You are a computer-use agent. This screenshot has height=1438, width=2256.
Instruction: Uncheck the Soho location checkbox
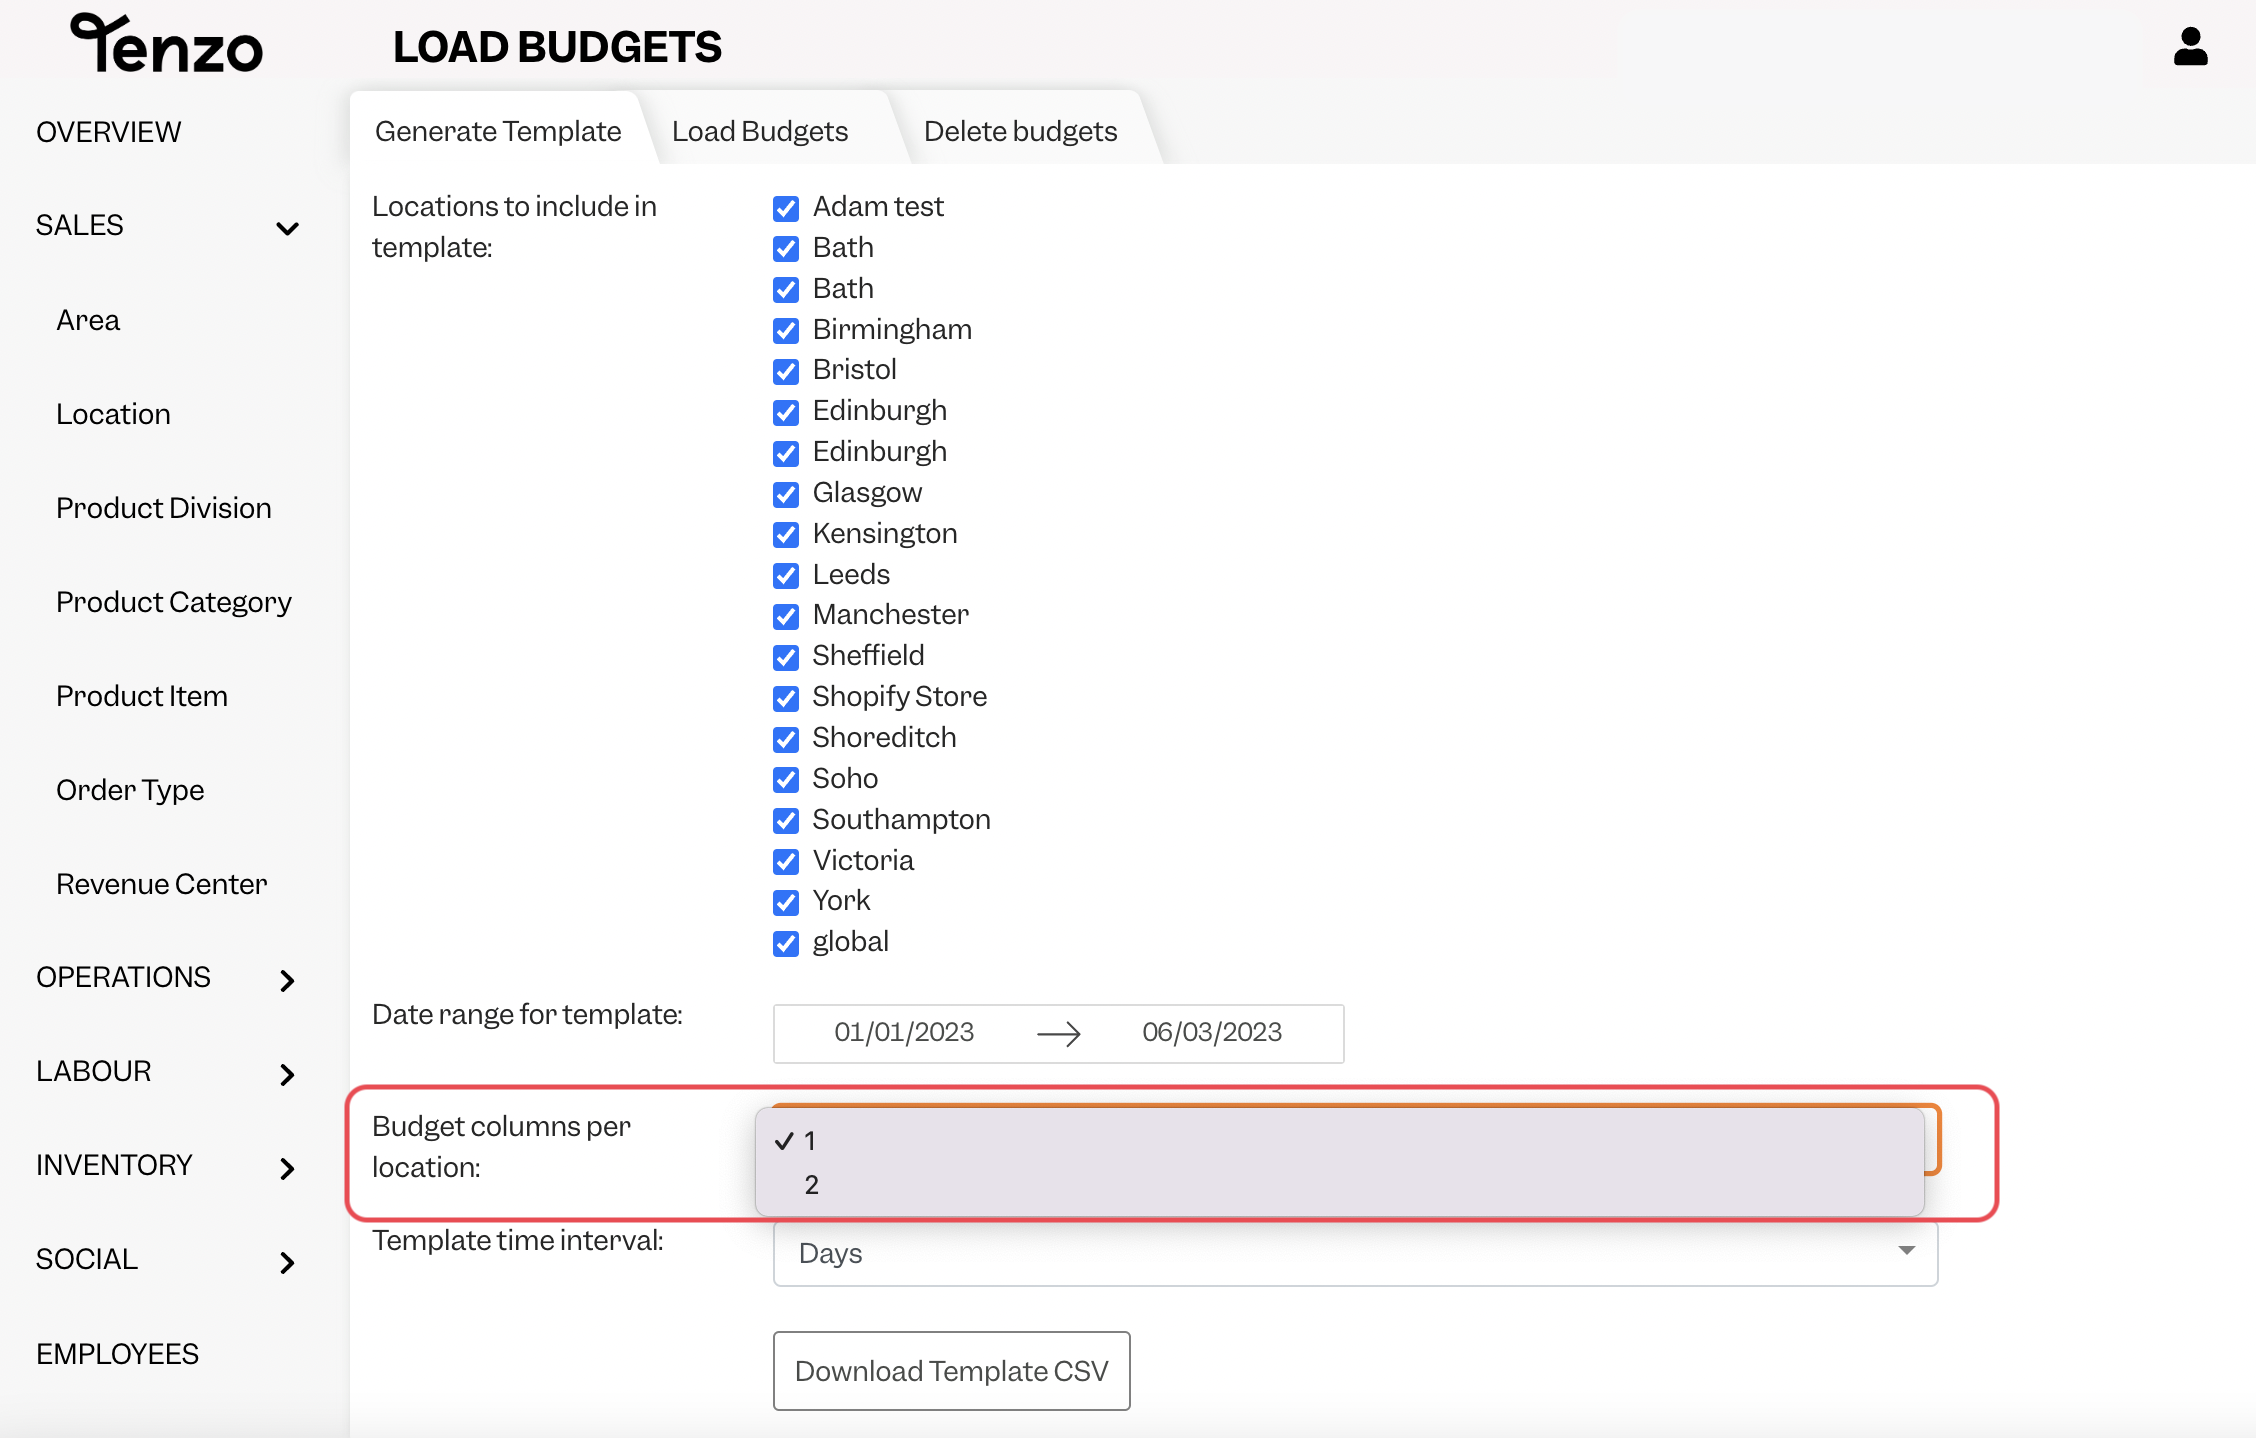pyautogui.click(x=786, y=780)
